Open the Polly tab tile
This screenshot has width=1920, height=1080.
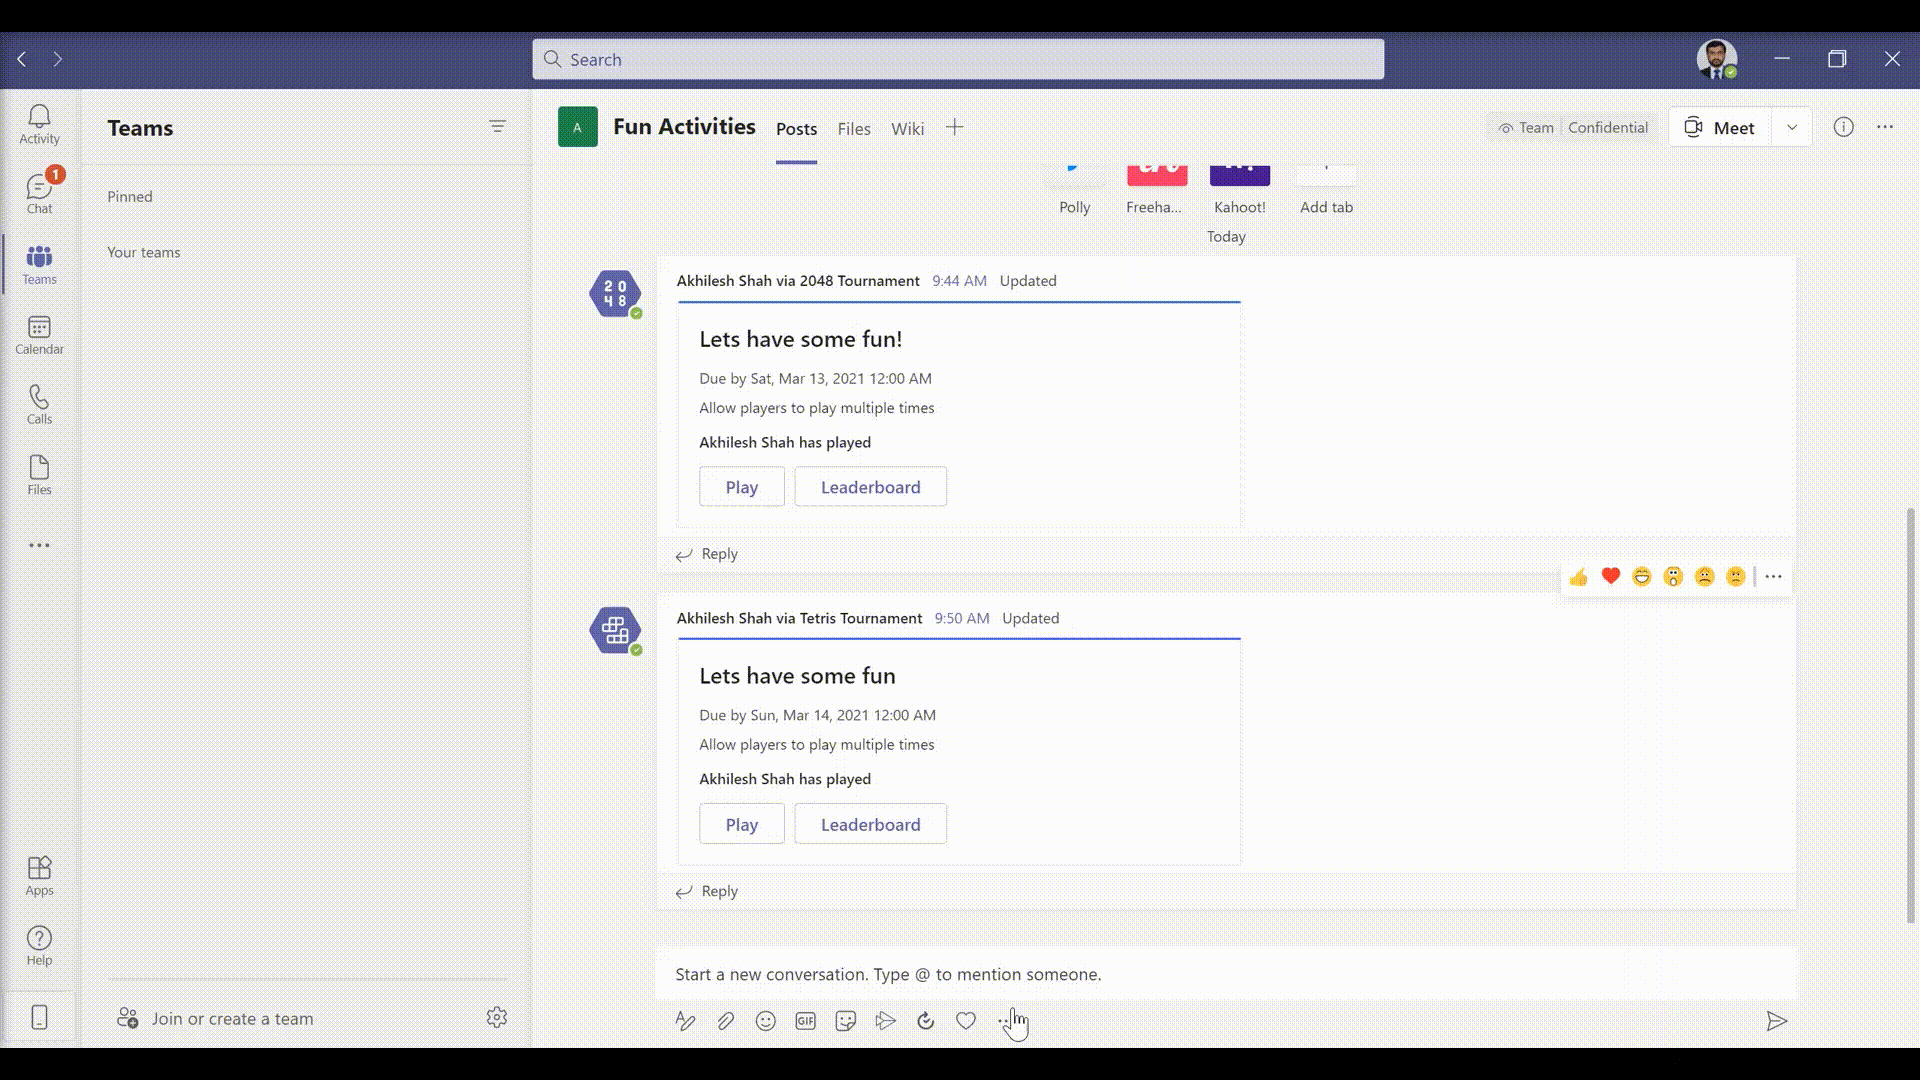pyautogui.click(x=1075, y=190)
